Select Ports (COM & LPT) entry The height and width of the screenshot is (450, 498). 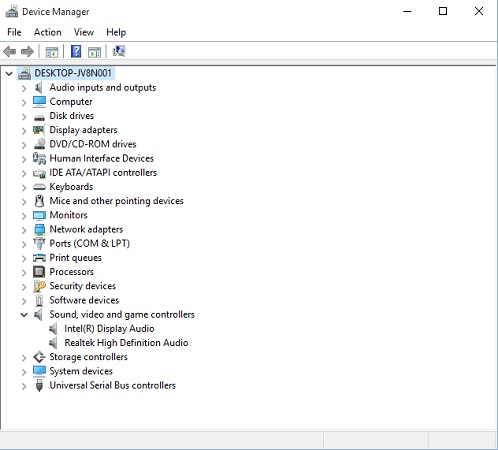click(89, 244)
